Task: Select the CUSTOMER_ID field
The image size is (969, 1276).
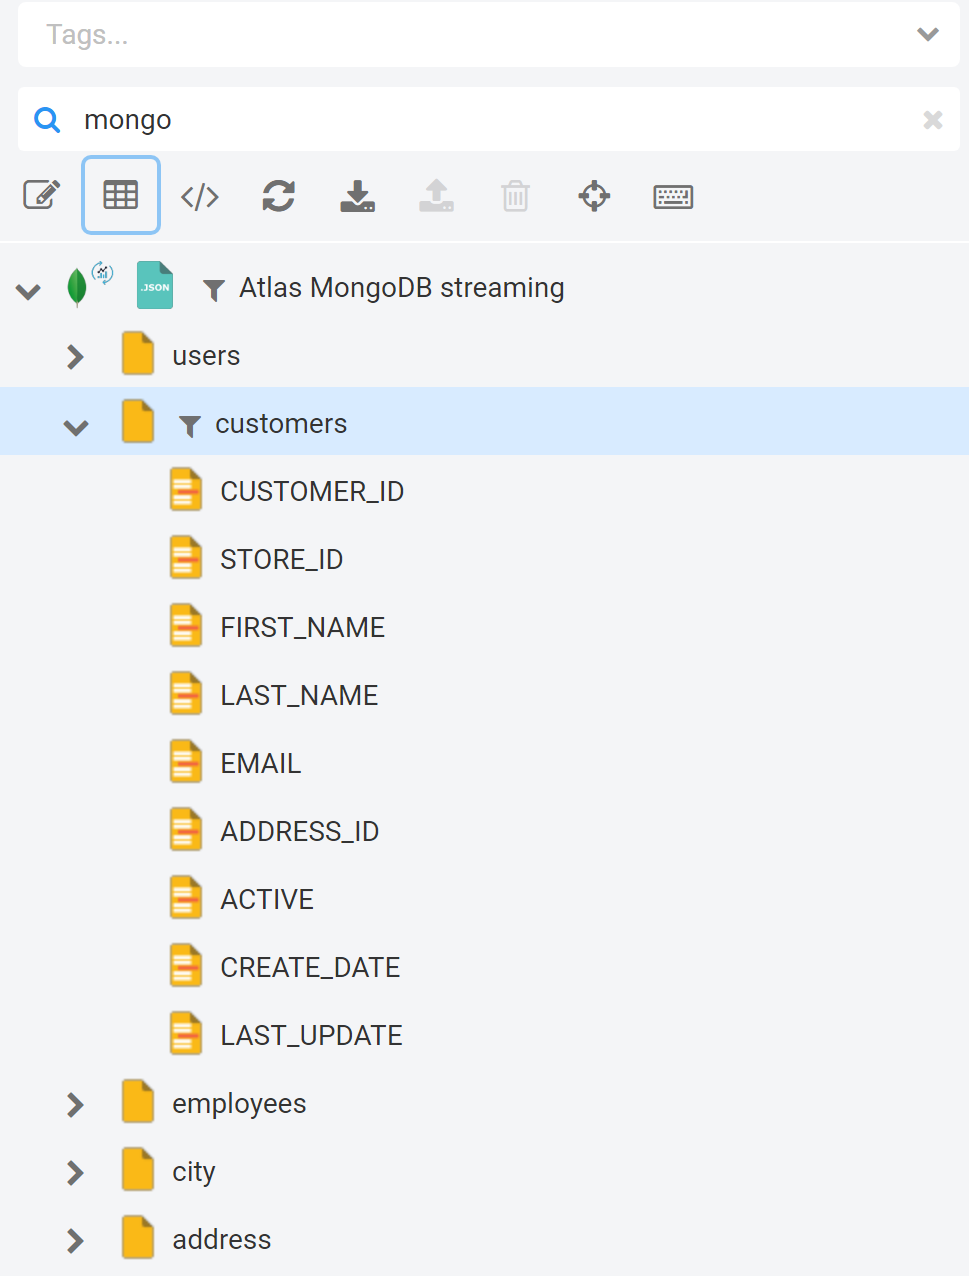Action: tap(312, 491)
